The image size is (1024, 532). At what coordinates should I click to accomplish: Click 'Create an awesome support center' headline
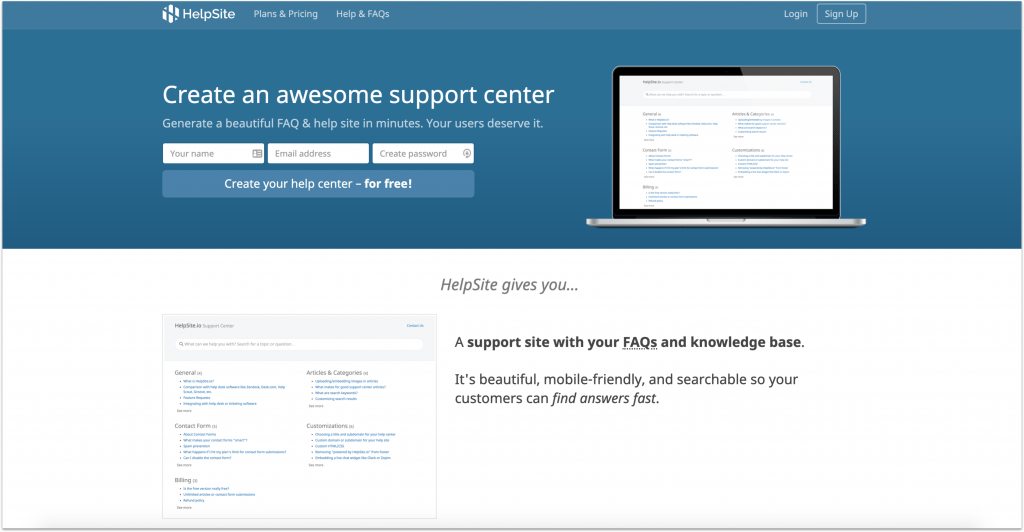358,95
